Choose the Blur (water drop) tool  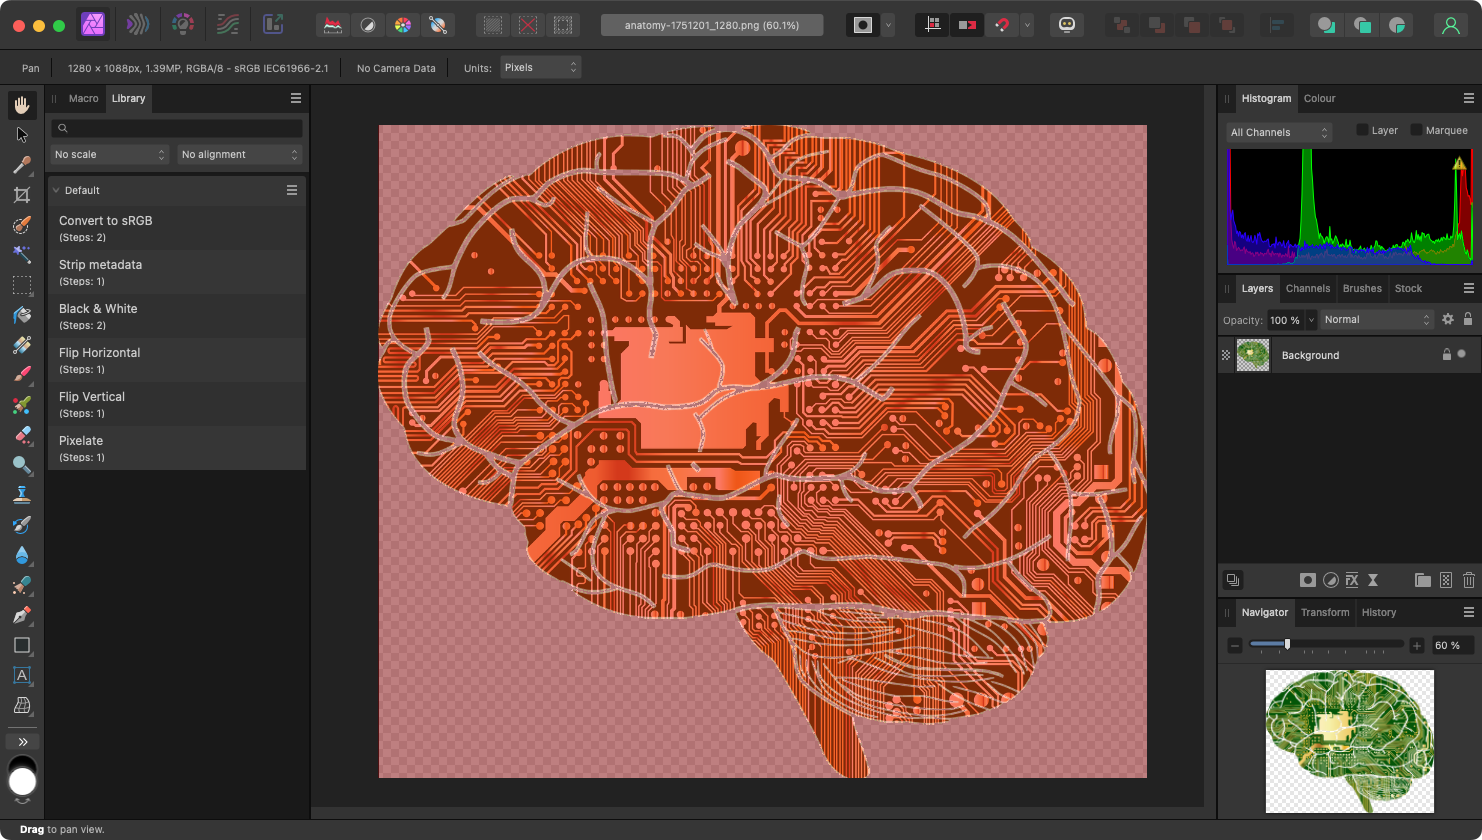(22, 555)
